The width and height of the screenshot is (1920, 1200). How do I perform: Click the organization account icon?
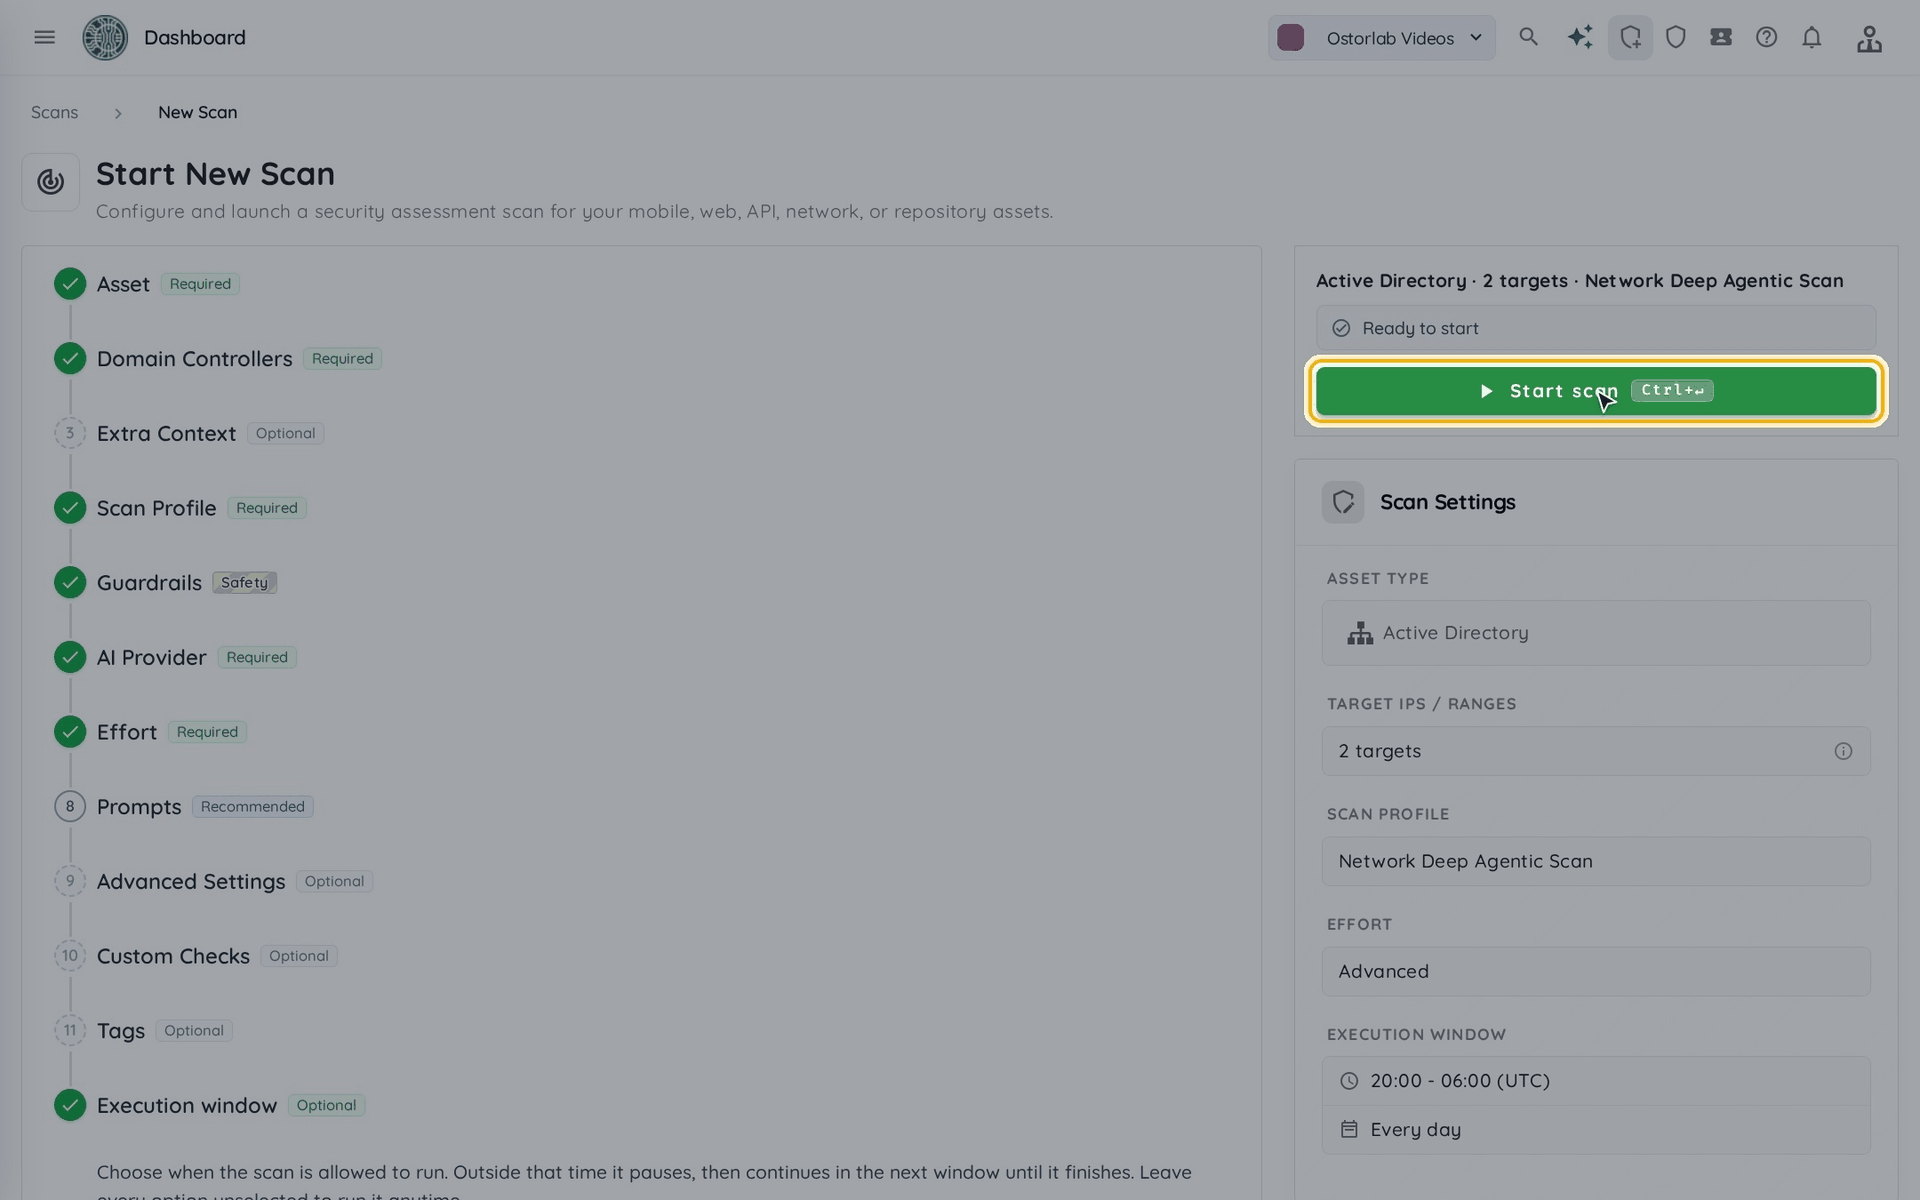(1869, 38)
